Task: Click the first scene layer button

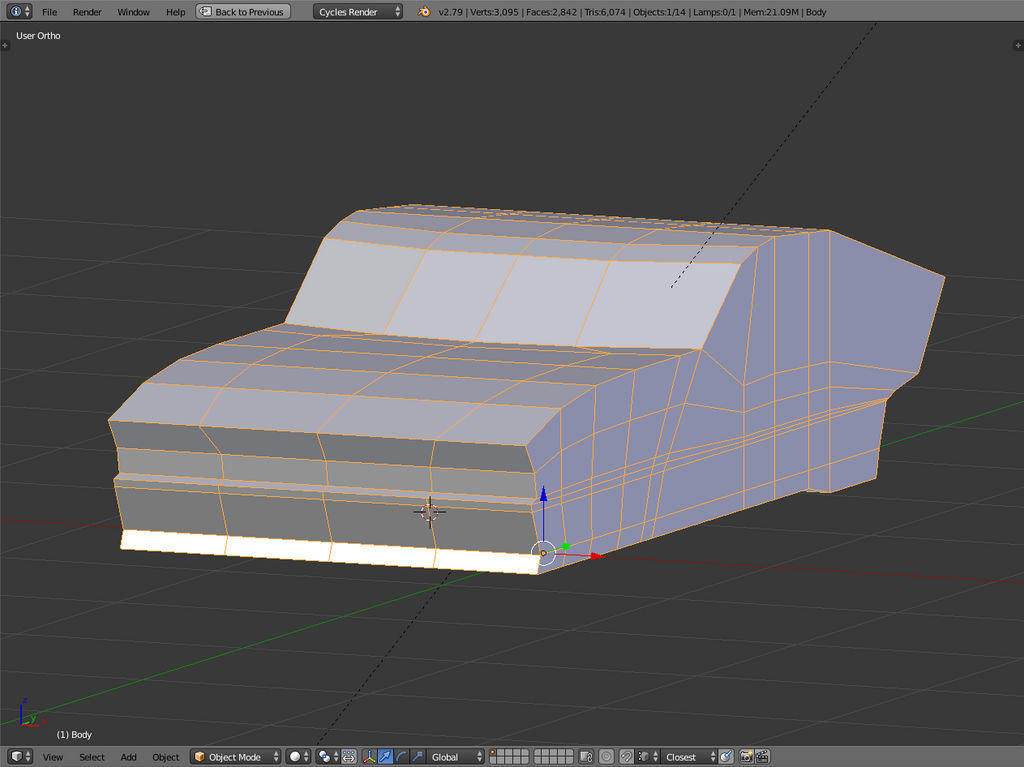Action: tap(495, 753)
